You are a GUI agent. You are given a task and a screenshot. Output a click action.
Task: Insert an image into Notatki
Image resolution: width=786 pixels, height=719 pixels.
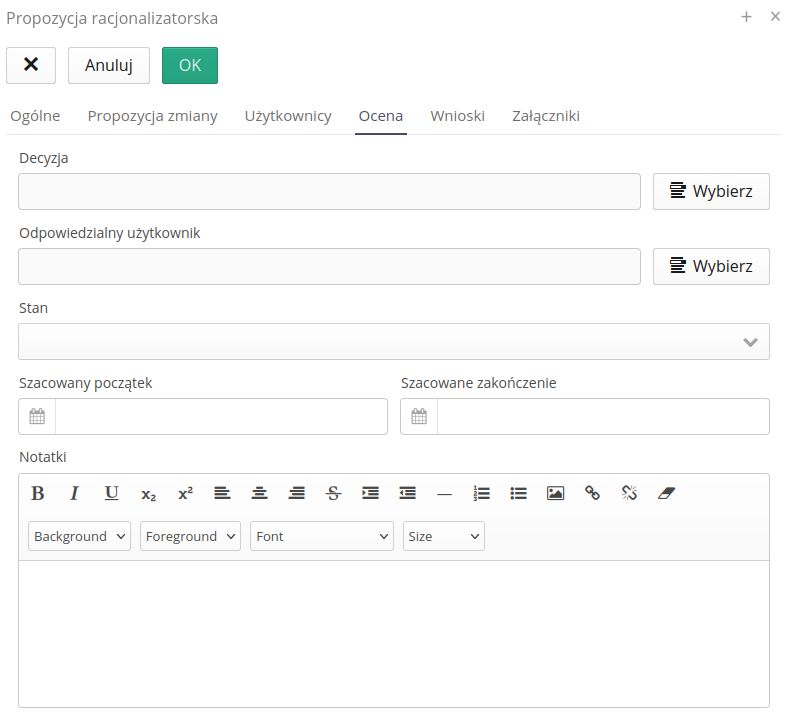tap(555, 493)
